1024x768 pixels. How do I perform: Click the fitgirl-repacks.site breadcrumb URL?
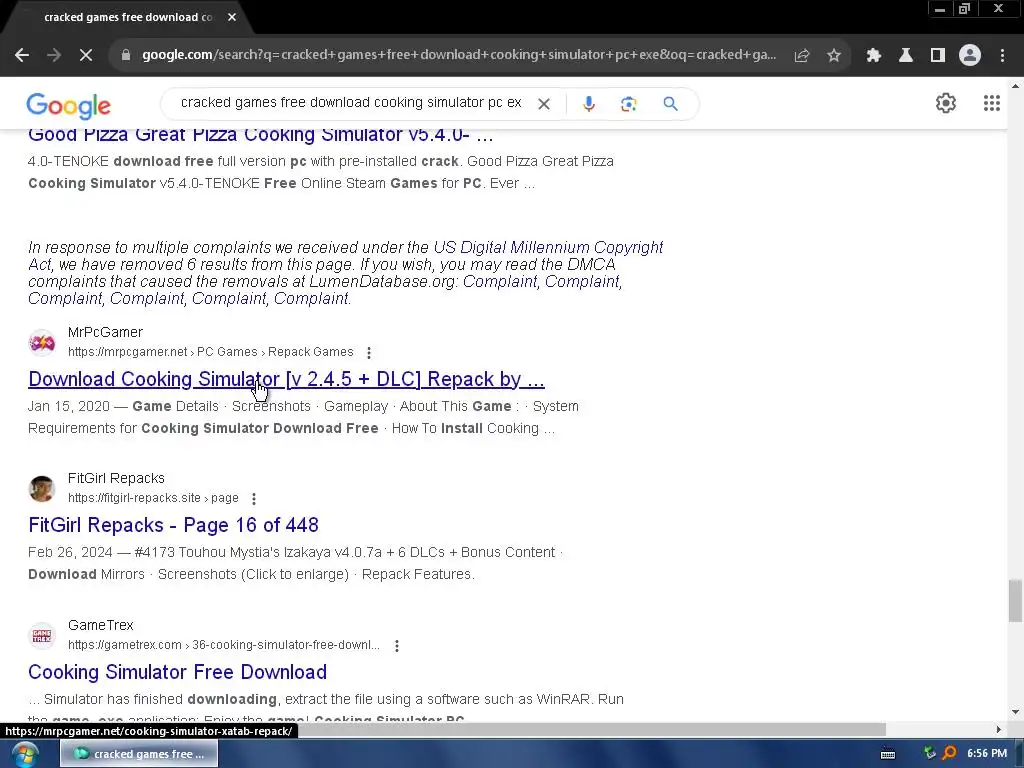click(153, 498)
